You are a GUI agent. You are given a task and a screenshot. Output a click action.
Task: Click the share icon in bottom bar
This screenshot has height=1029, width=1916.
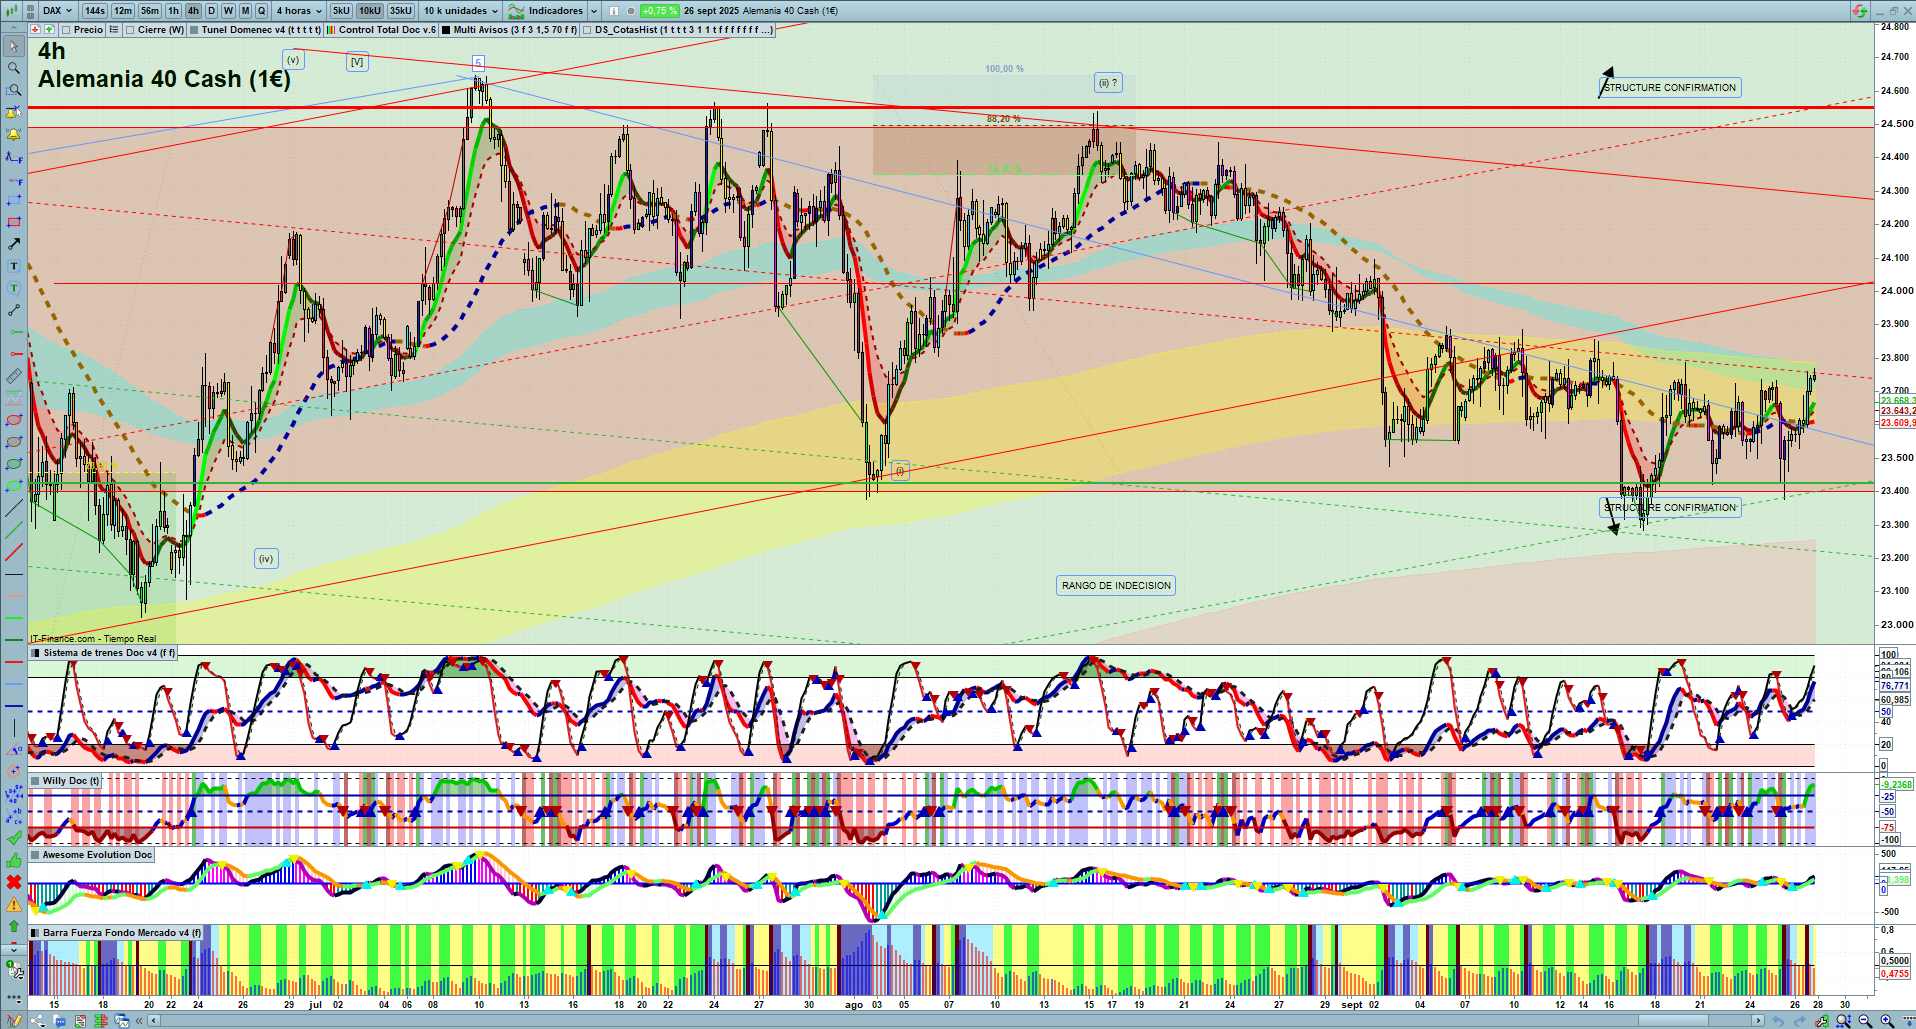pyautogui.click(x=38, y=1021)
